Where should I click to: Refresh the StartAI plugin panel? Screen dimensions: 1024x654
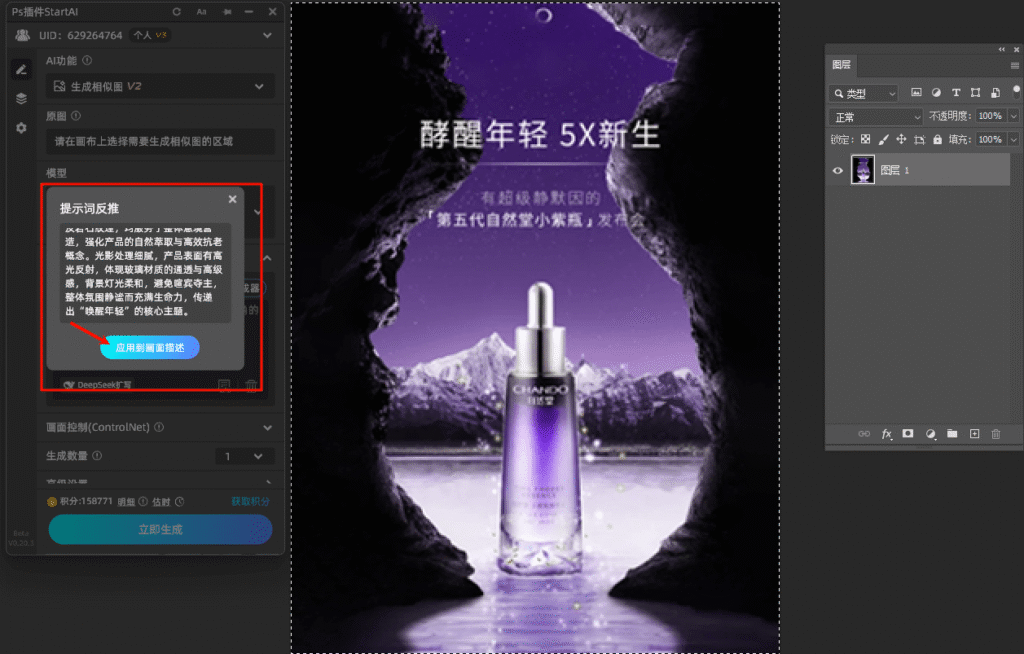176,12
